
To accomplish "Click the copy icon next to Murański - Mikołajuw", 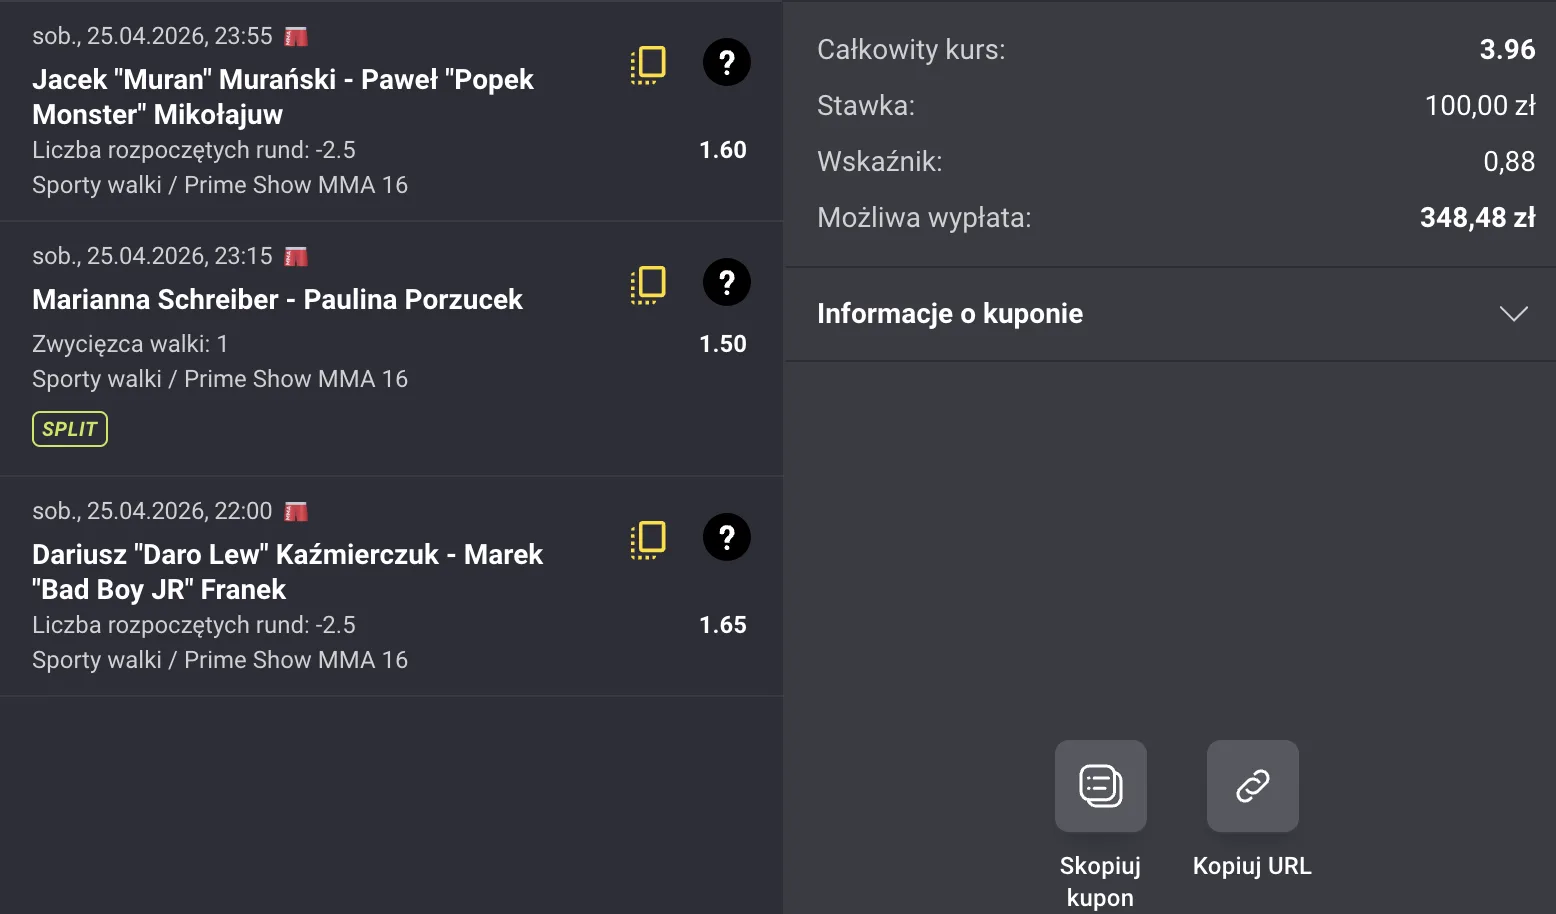I will tap(647, 62).
